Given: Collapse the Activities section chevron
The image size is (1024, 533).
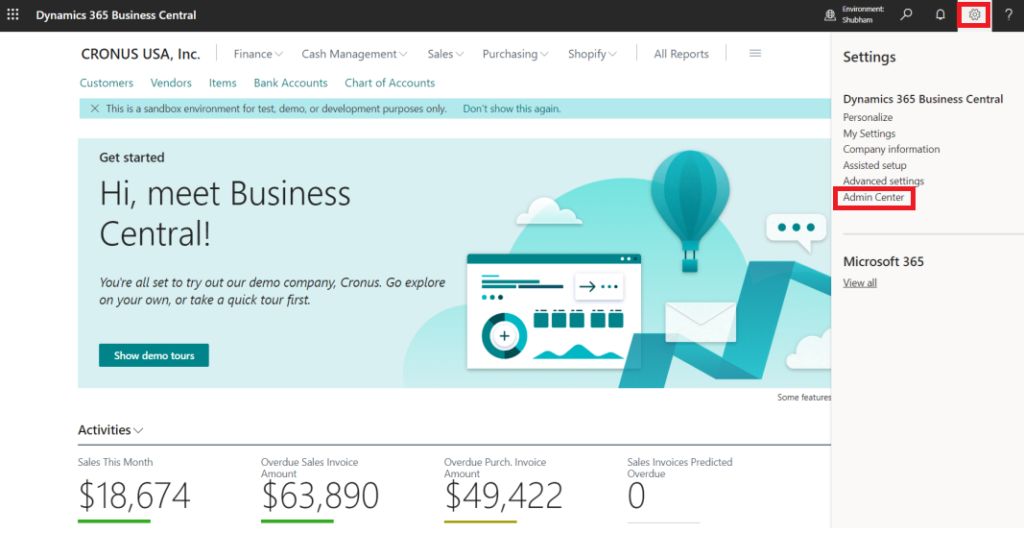Looking at the screenshot, I should [138, 430].
